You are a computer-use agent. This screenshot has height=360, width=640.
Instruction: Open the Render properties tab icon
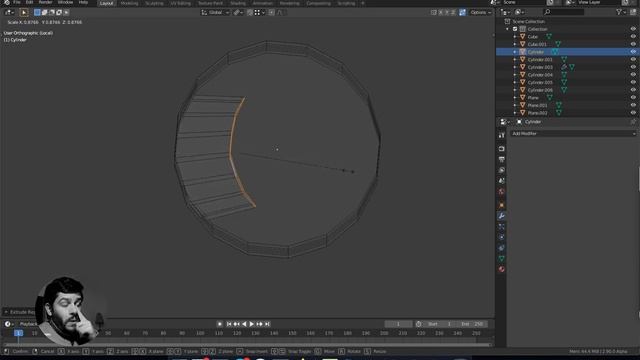point(502,149)
